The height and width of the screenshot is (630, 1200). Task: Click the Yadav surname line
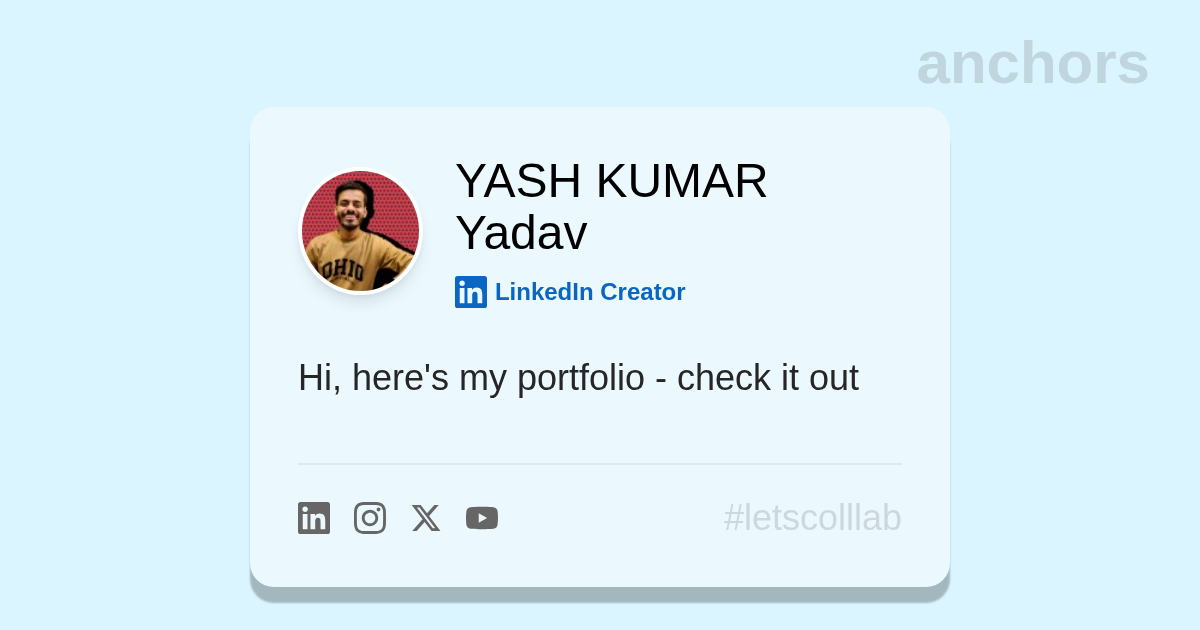point(521,233)
